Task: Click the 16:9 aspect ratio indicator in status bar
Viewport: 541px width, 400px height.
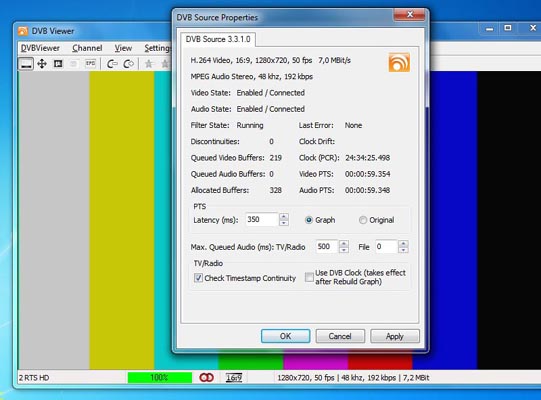Action: 234,378
